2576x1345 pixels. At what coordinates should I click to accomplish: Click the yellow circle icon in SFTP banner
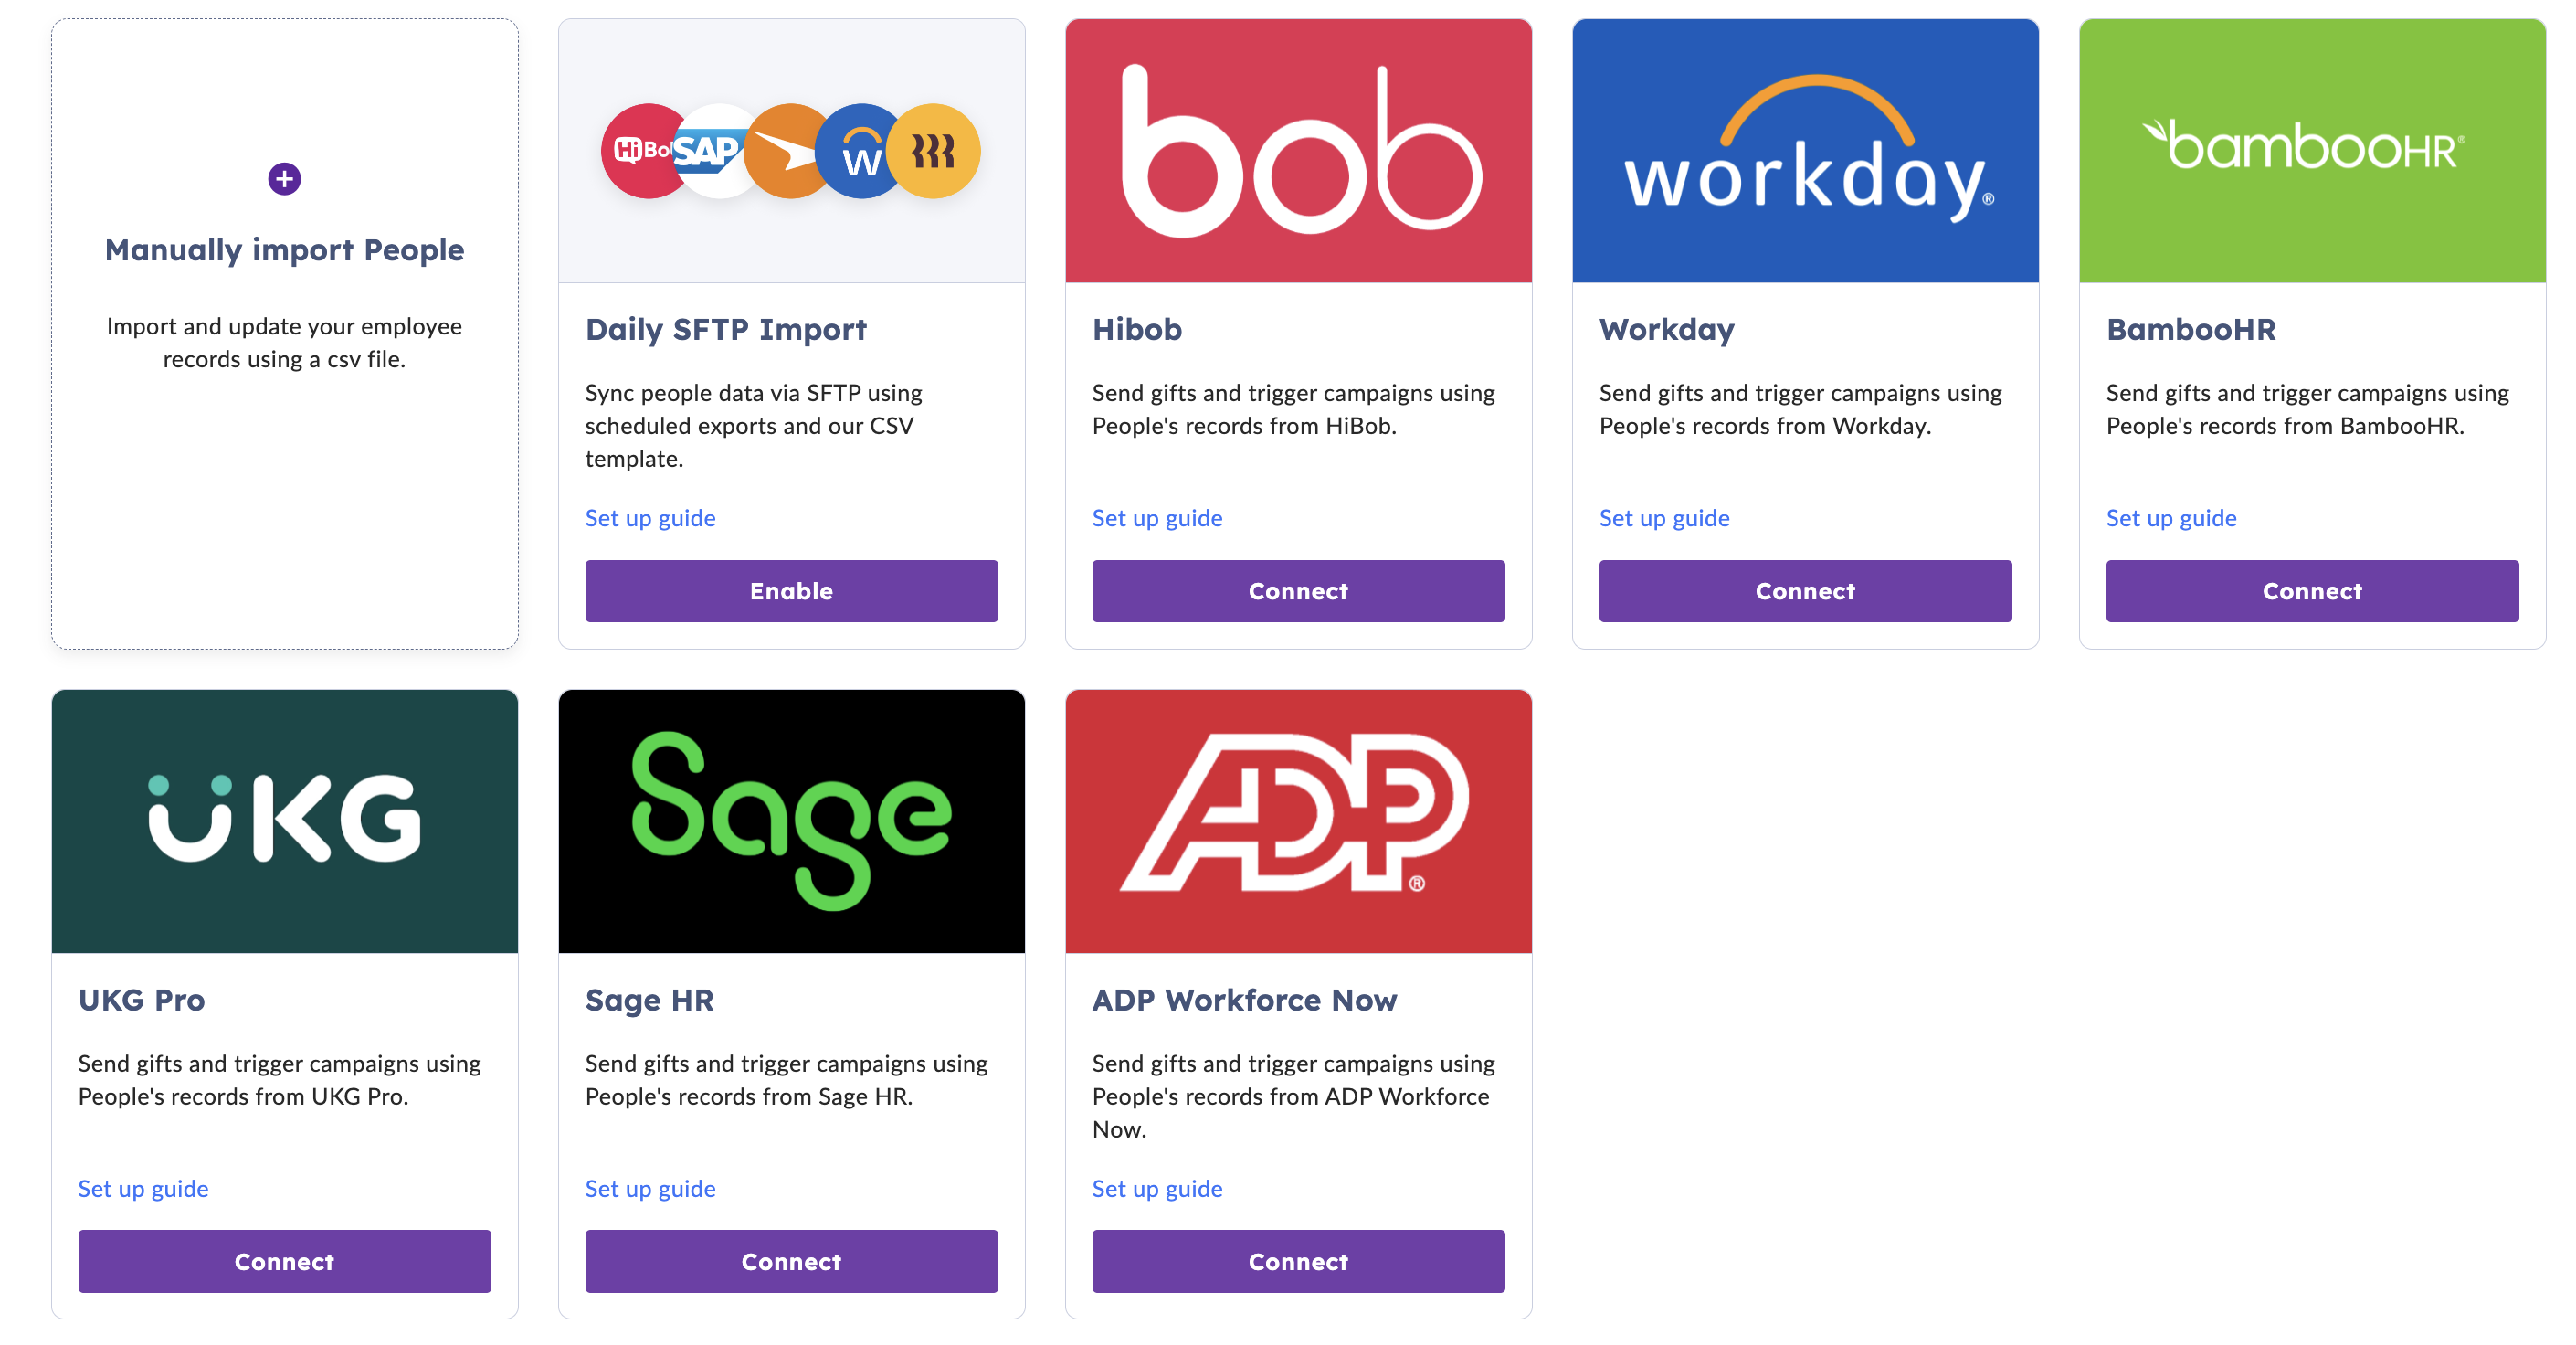[935, 151]
